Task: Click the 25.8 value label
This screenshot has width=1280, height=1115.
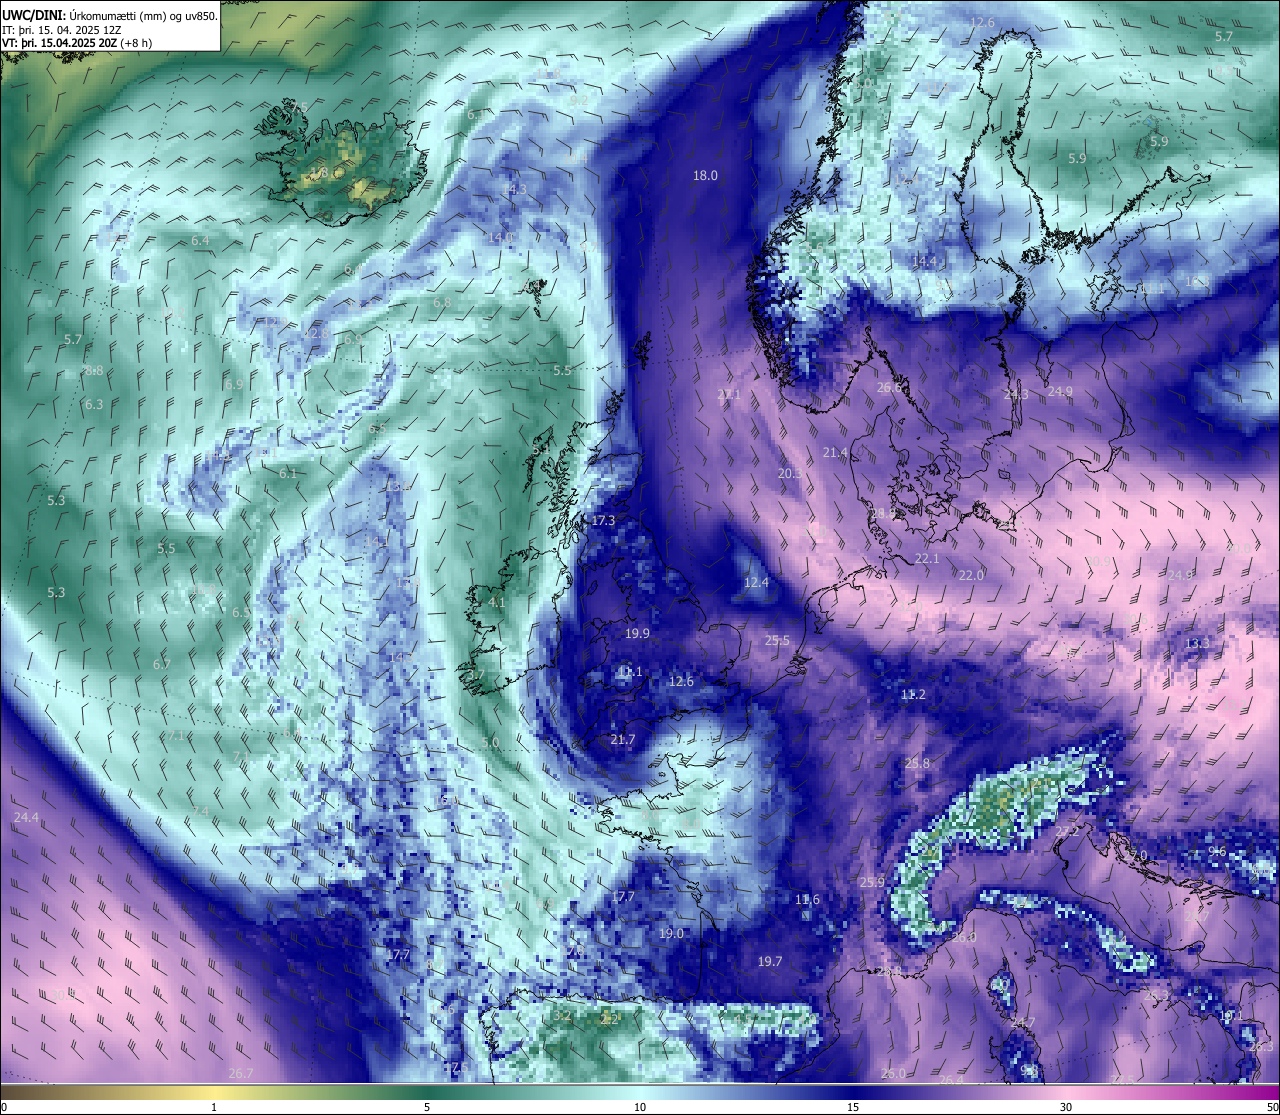Action: (x=917, y=763)
